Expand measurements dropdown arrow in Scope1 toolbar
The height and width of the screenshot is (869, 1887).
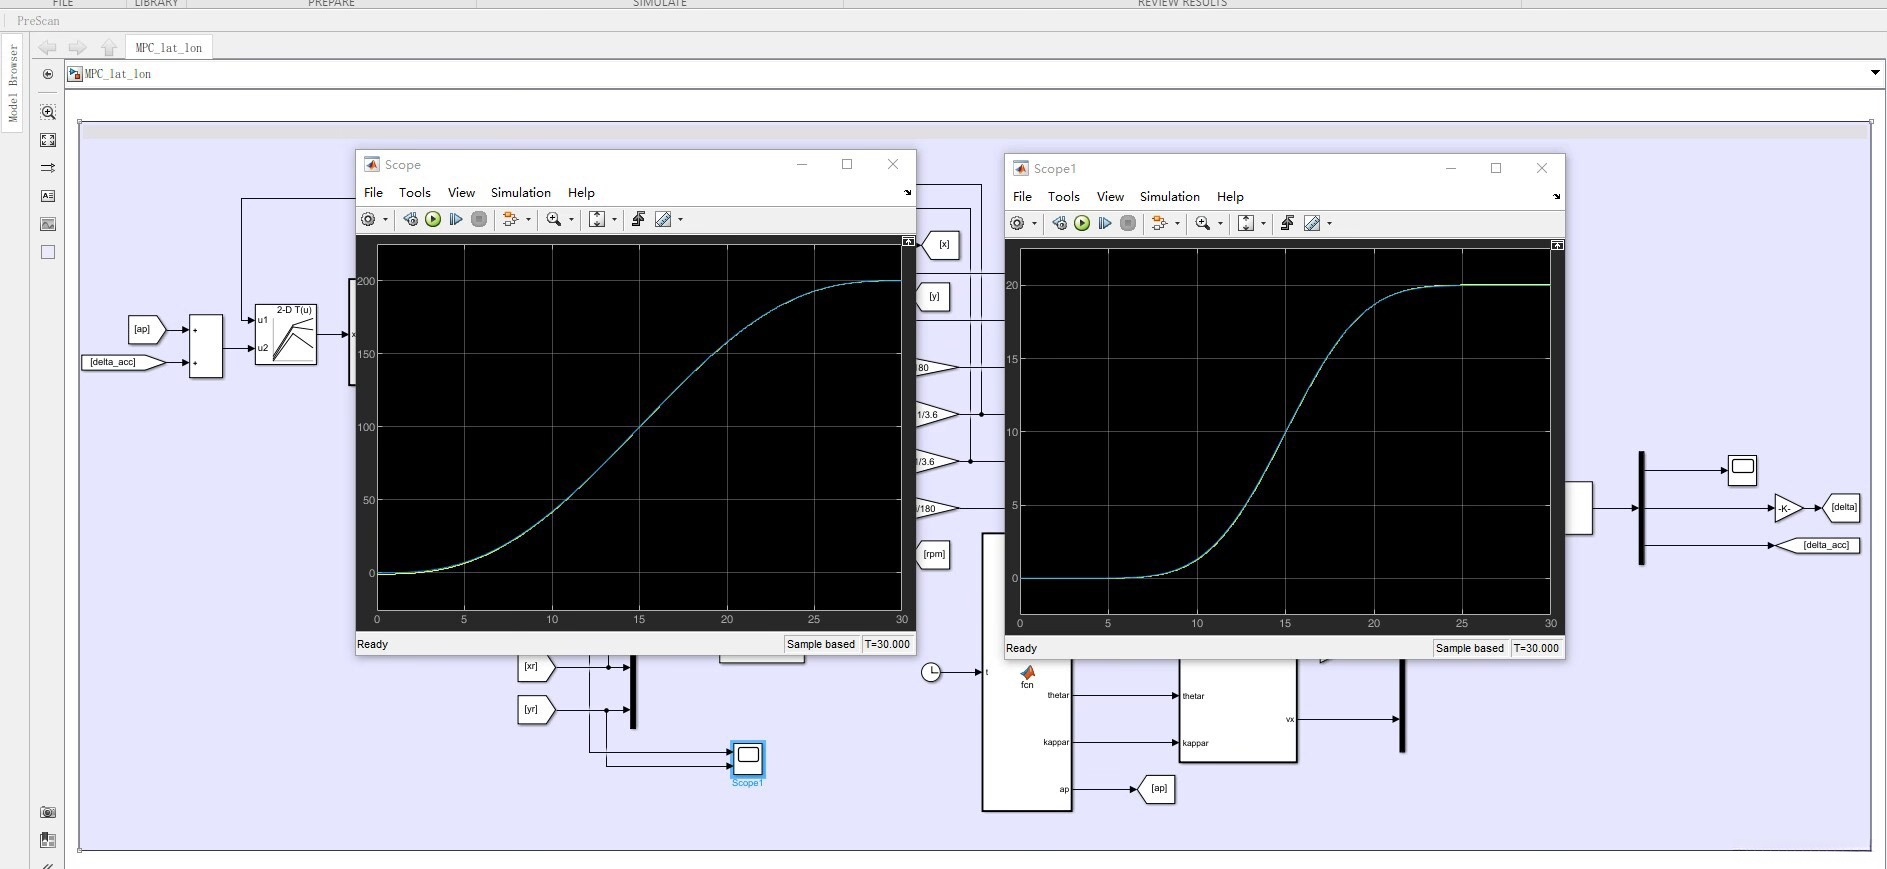pos(1329,224)
